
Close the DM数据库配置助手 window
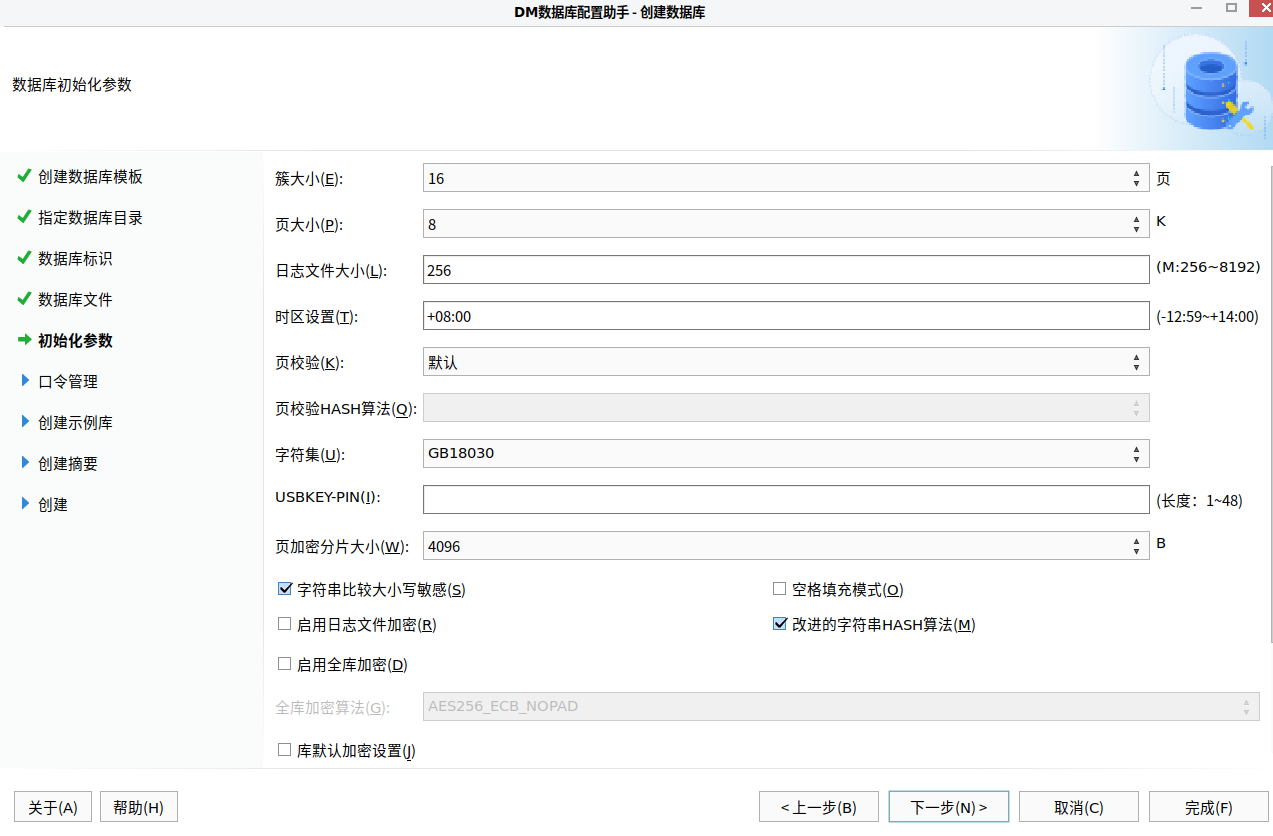pos(1260,7)
